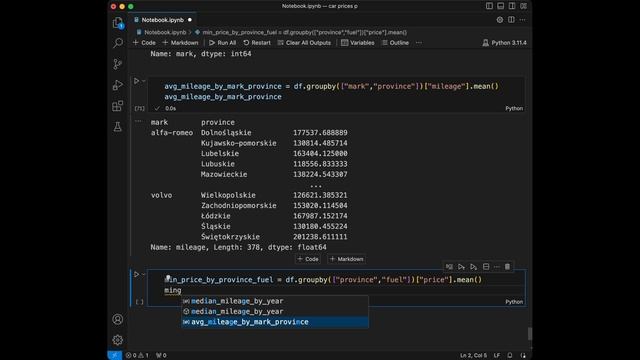Image resolution: width=640 pixels, height=360 pixels.
Task: Click the Mazowieckie row in the output
Action: click(x=249, y=174)
